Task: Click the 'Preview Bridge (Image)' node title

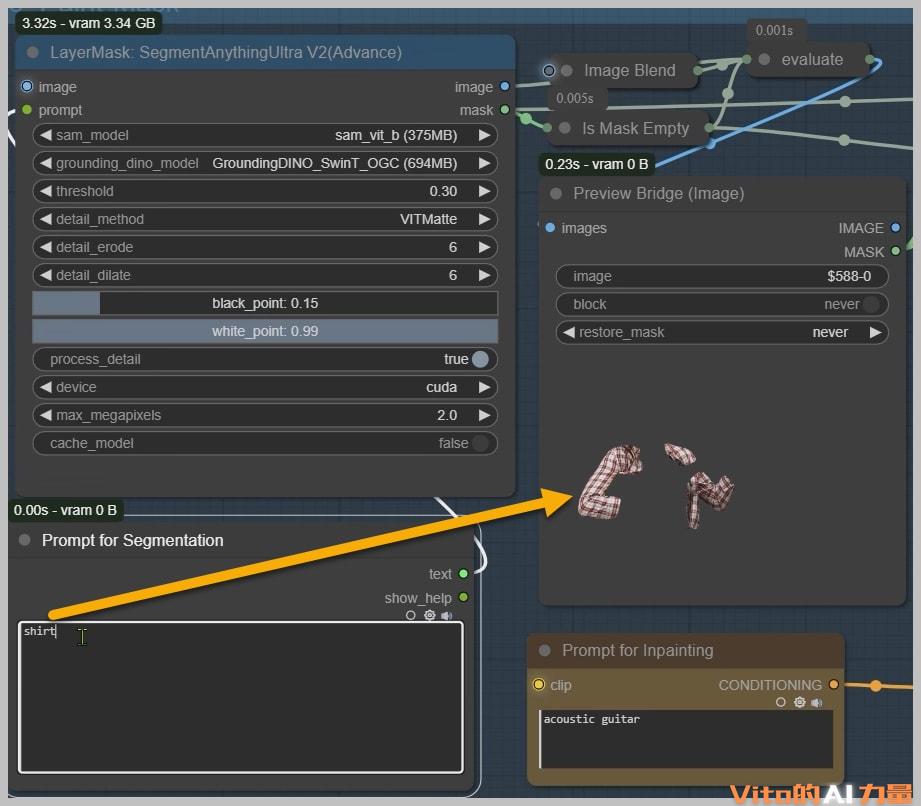Action: tap(658, 194)
